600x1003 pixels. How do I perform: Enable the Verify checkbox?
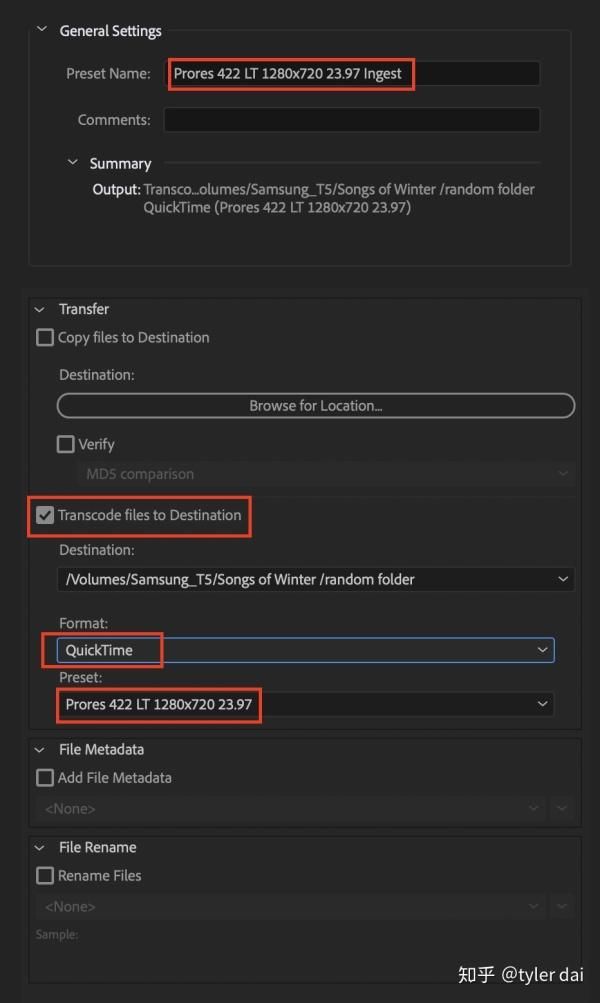[66, 444]
